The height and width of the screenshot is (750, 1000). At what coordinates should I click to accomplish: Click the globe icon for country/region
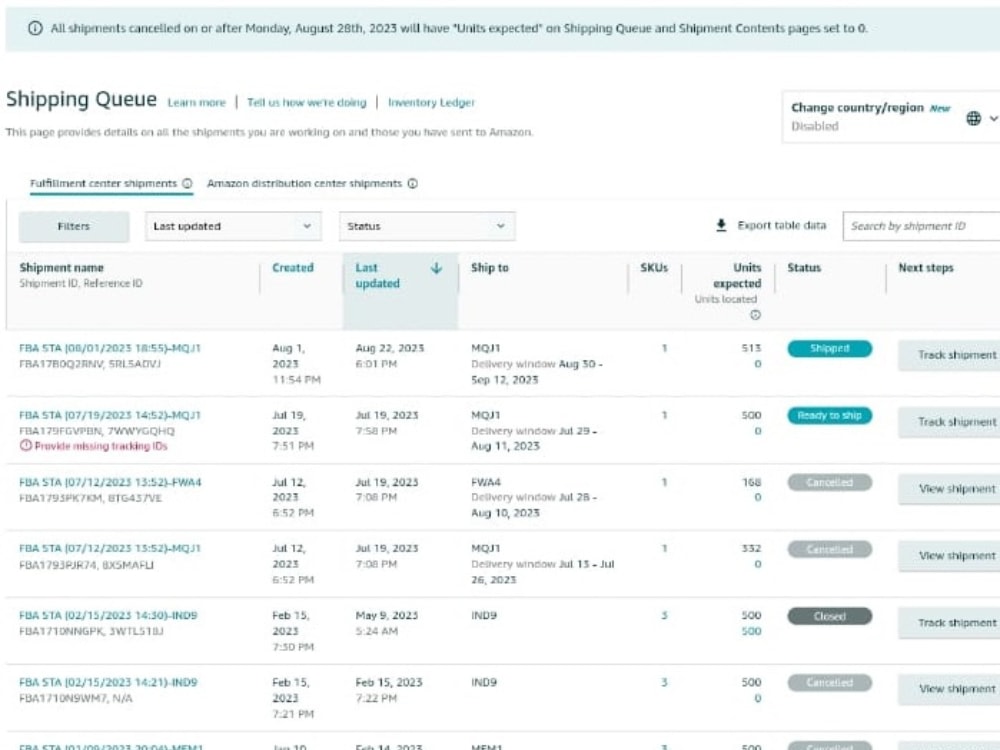[973, 118]
